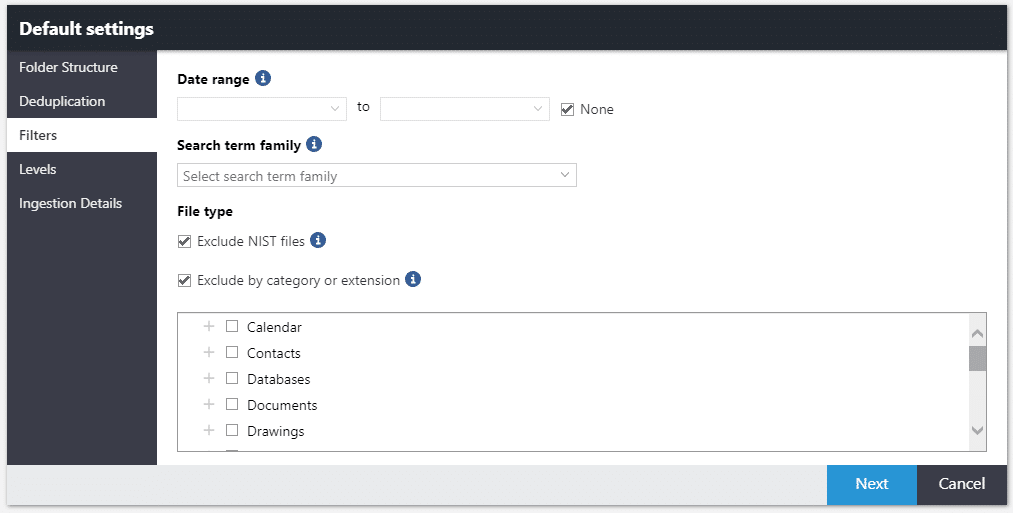
Task: Click the info icon beside Date range
Action: (263, 79)
